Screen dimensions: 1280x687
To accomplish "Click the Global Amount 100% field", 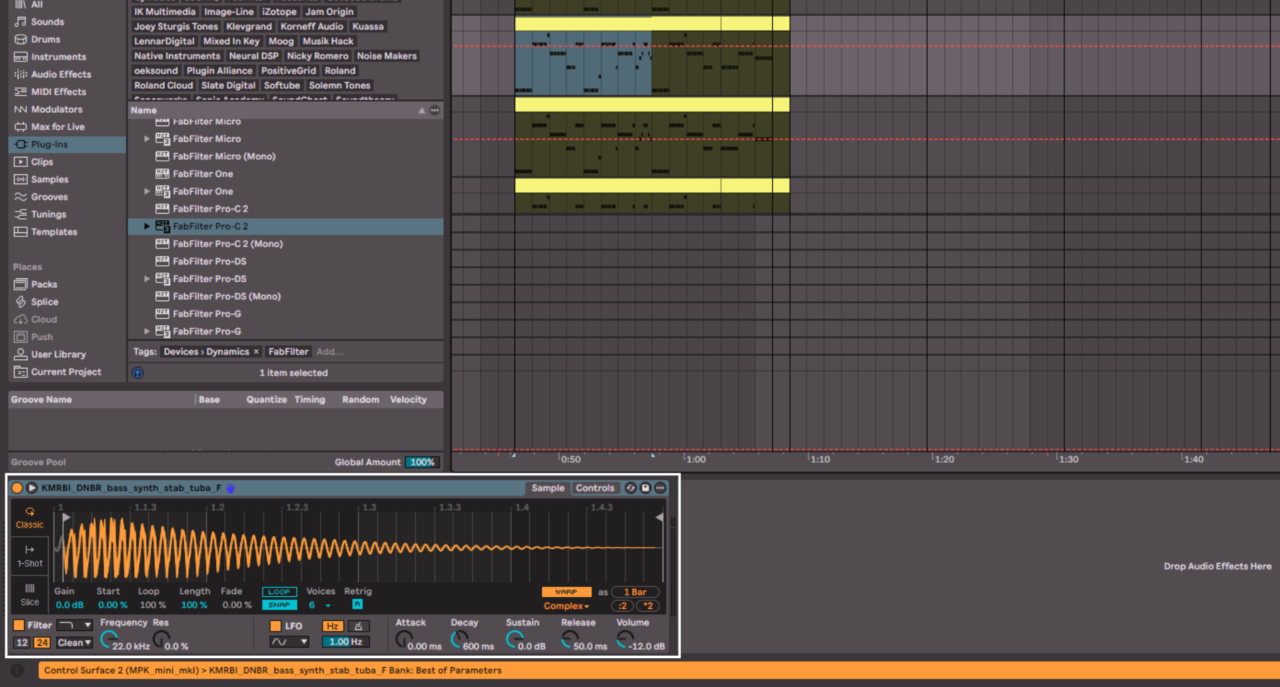I will (x=422, y=462).
